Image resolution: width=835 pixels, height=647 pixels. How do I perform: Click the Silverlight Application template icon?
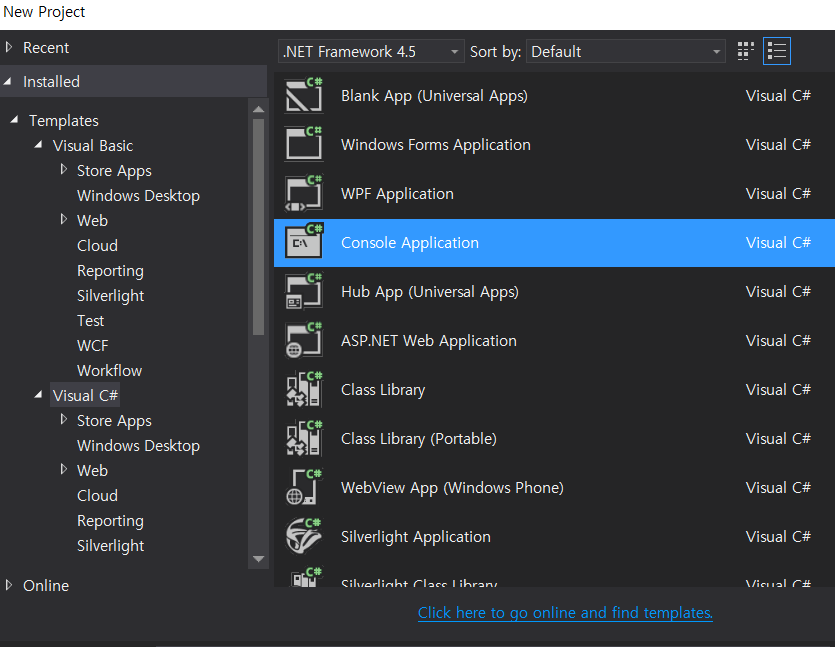click(304, 536)
